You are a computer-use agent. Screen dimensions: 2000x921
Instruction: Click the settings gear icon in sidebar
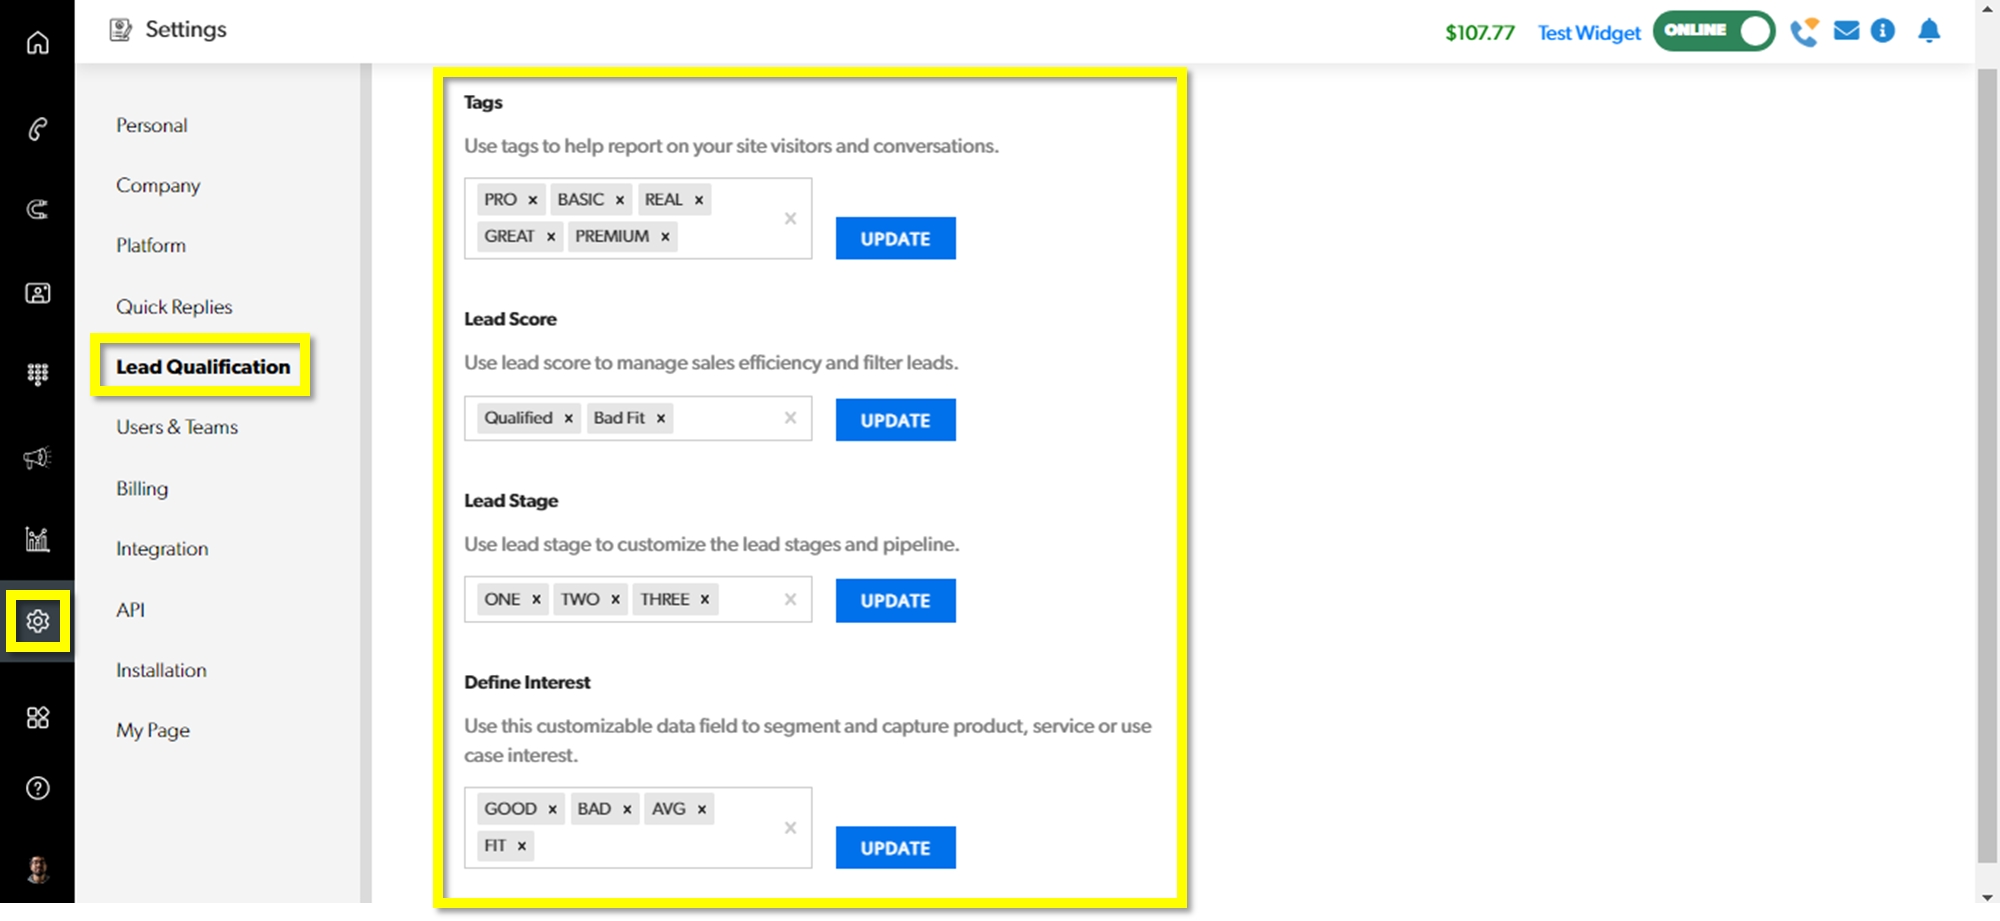coord(38,621)
